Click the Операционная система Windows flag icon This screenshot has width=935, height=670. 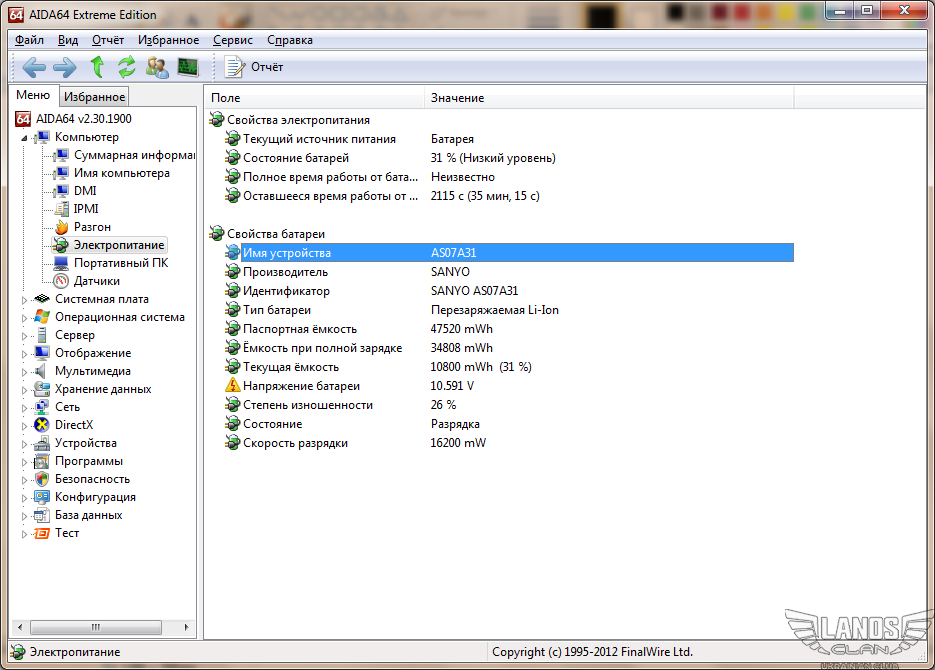click(x=42, y=317)
